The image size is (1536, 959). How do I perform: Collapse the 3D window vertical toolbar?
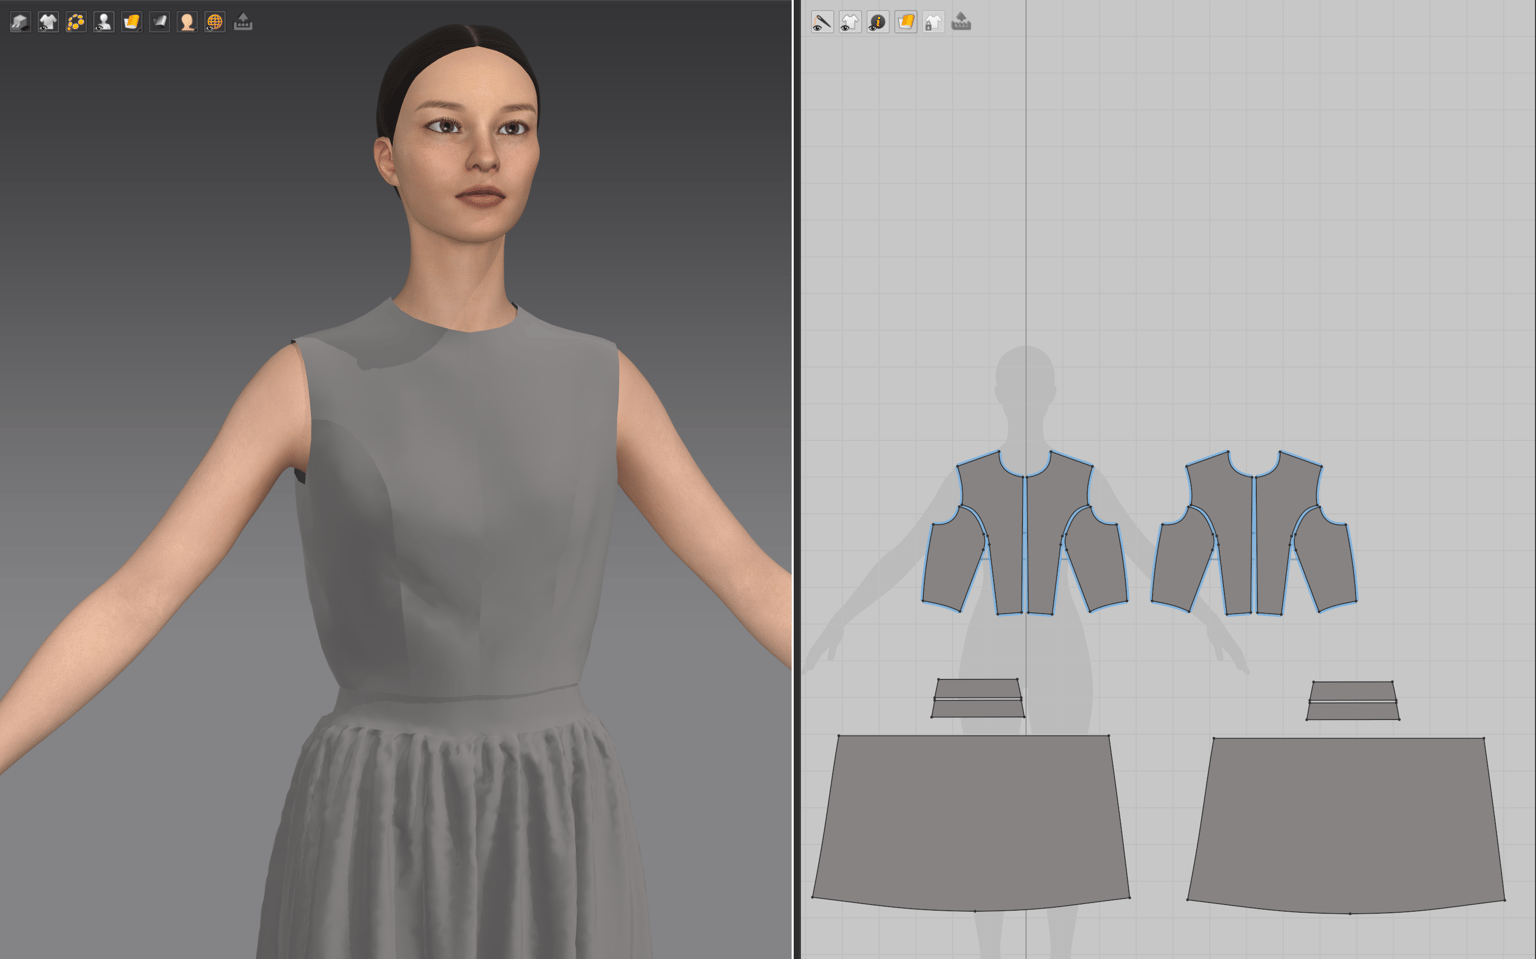(x=243, y=21)
